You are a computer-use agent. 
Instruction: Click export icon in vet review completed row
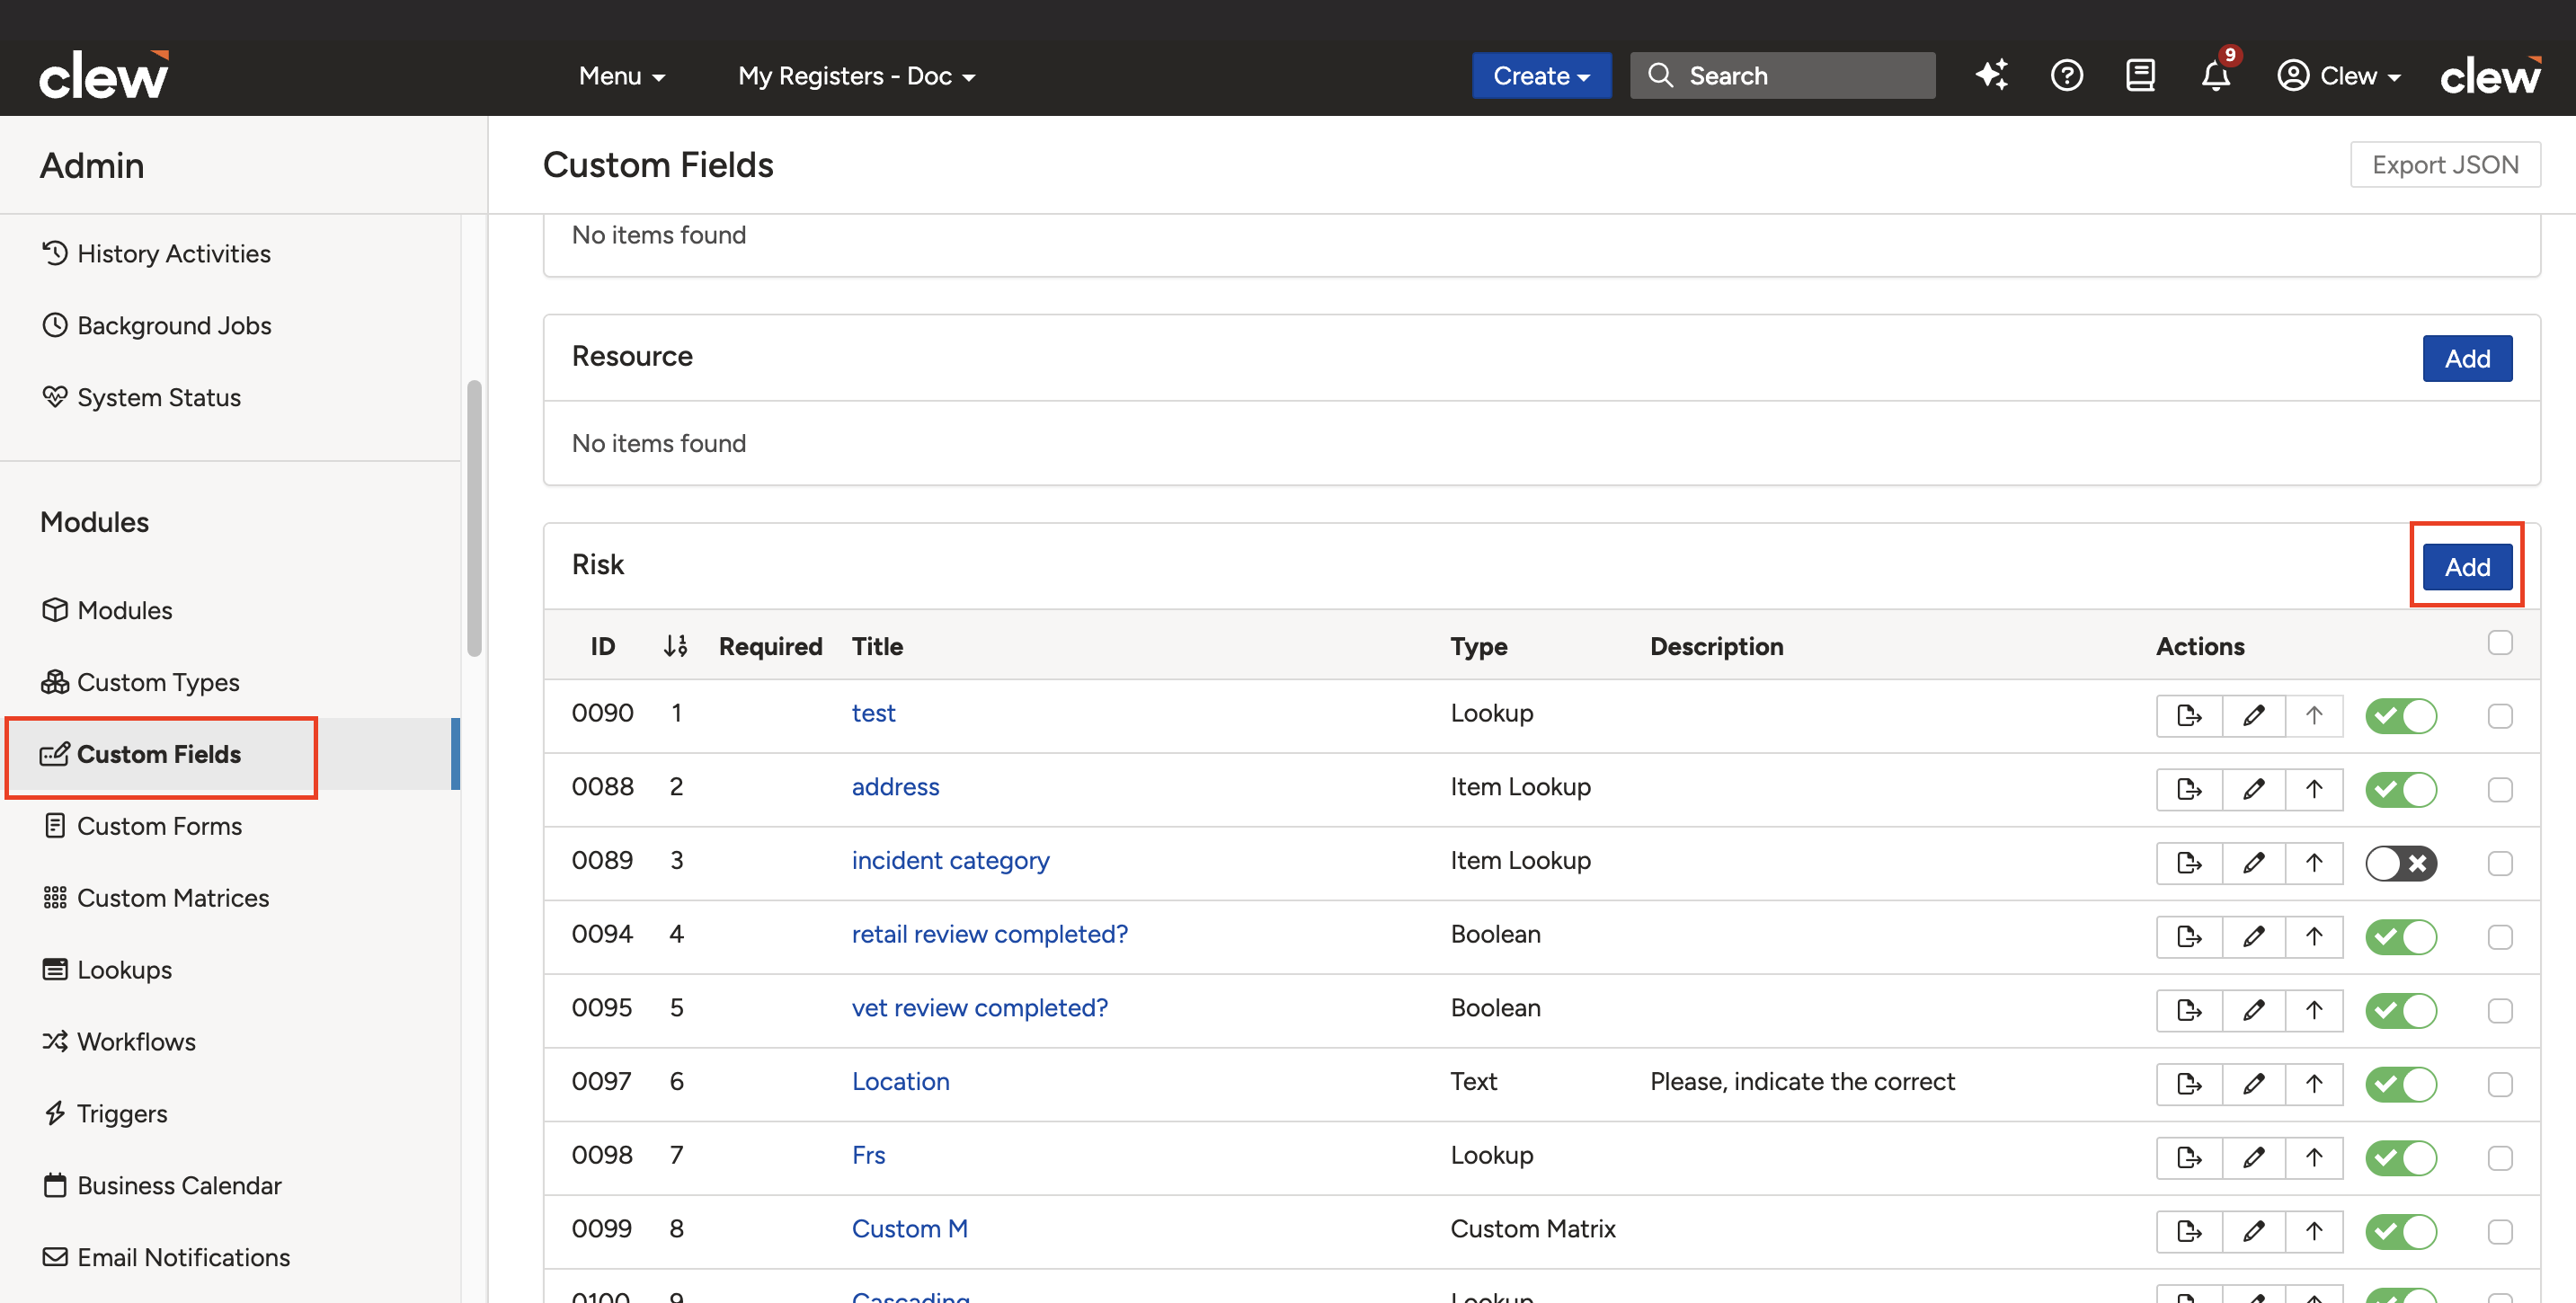click(x=2189, y=1011)
